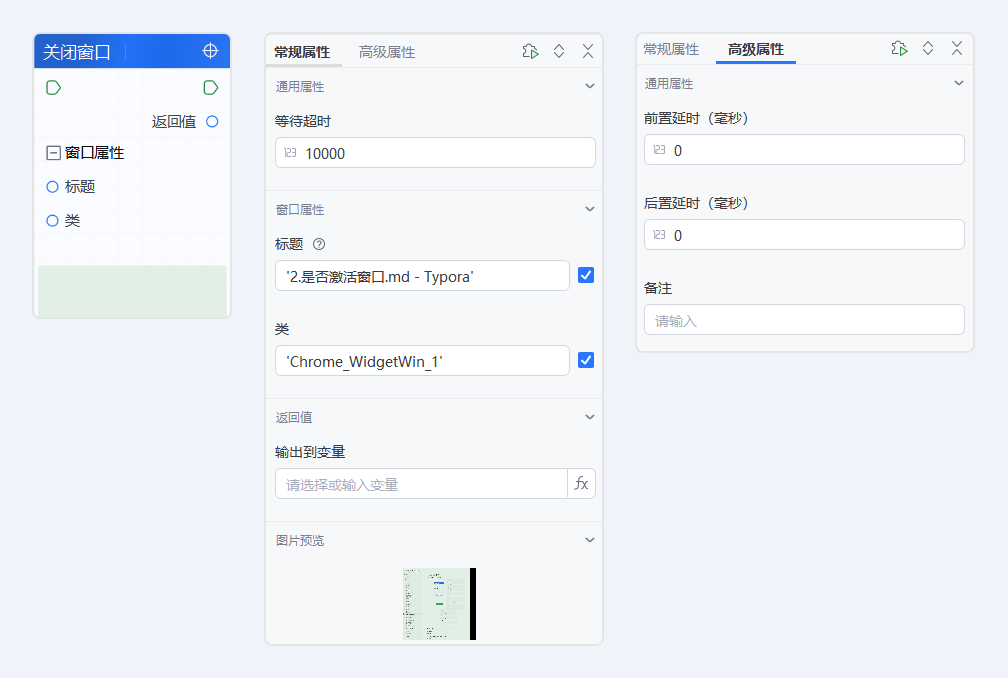Click the green input port on the node

click(x=54, y=87)
